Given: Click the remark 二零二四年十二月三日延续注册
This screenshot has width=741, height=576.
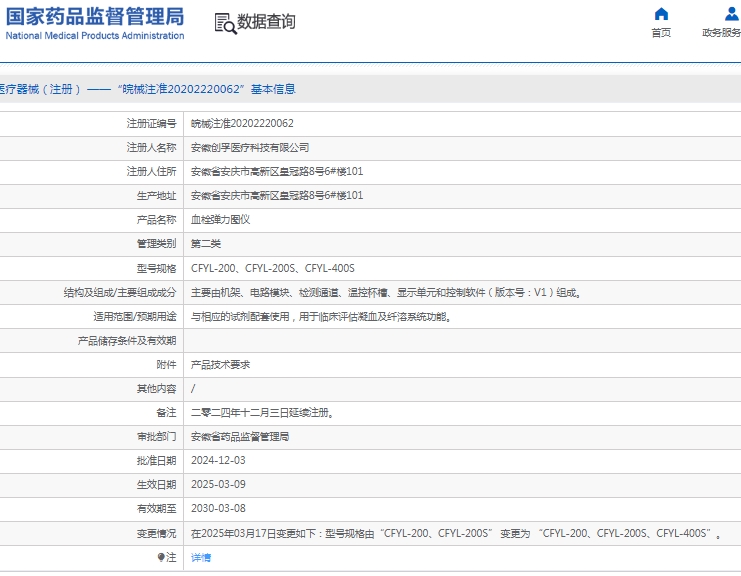Looking at the screenshot, I should click(262, 413).
